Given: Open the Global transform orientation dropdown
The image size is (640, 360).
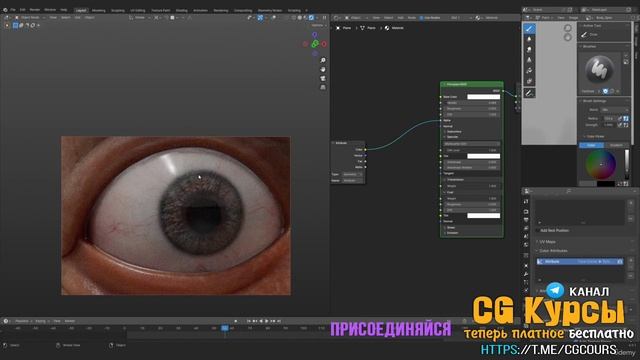Looking at the screenshot, I should click(x=139, y=18).
